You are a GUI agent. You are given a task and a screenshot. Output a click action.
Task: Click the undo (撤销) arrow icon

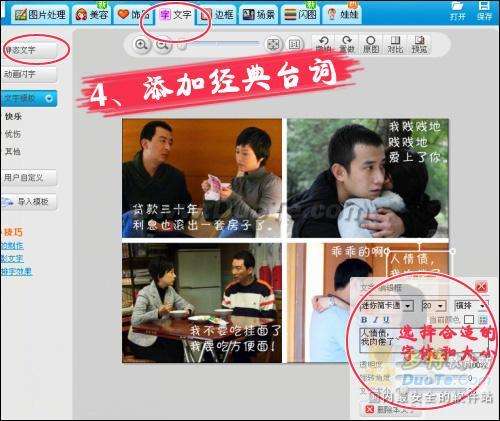(323, 44)
